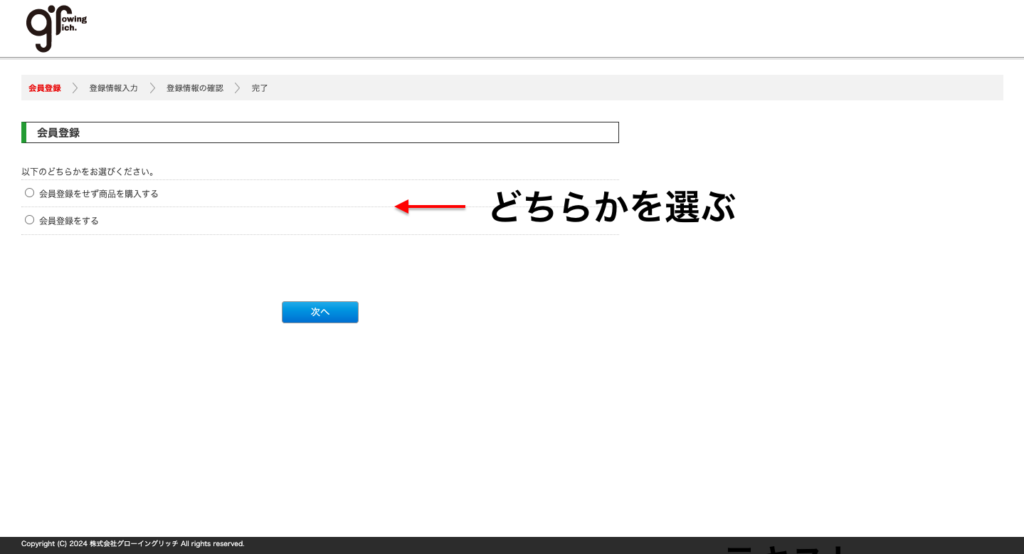Click the red 会員登録 breadcrumb step

click(45, 88)
